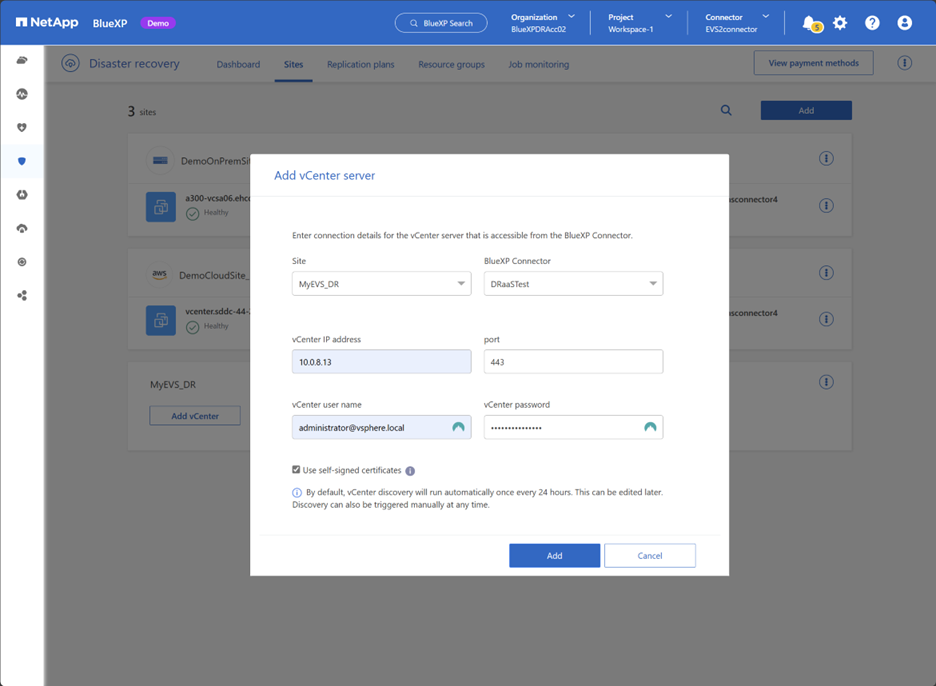Click the search magnifier above the sites list
This screenshot has width=936, height=686.
click(726, 110)
